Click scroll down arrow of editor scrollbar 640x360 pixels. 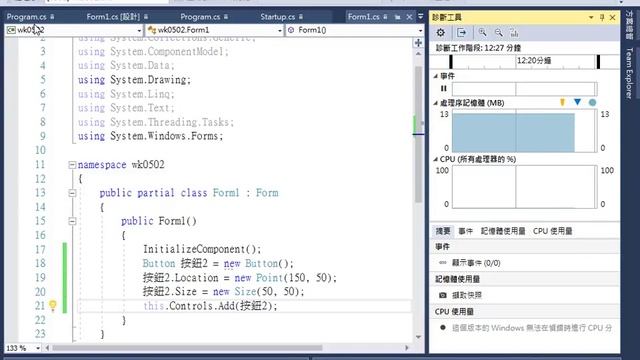[x=418, y=337]
